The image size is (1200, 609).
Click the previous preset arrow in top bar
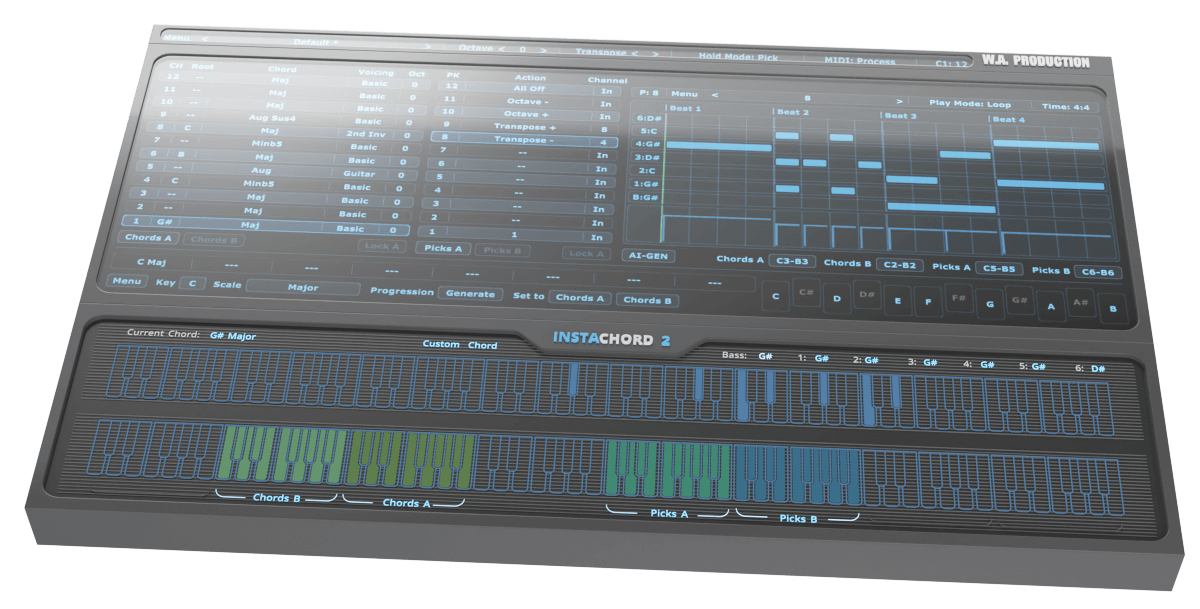(x=206, y=39)
